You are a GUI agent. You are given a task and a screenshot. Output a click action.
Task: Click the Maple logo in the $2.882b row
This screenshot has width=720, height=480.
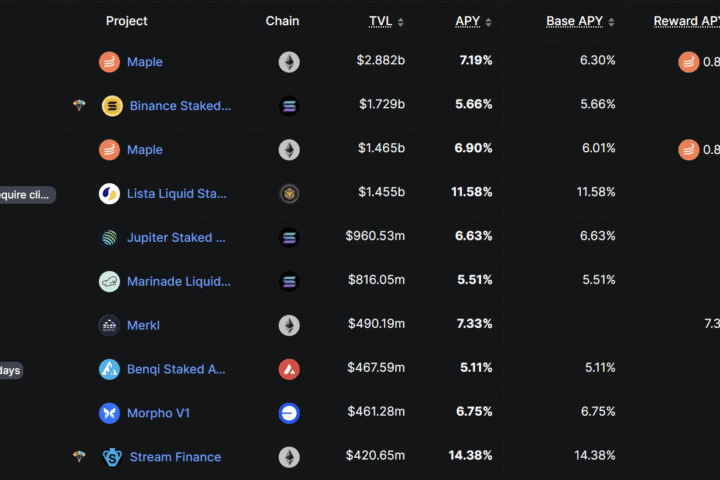[109, 62]
